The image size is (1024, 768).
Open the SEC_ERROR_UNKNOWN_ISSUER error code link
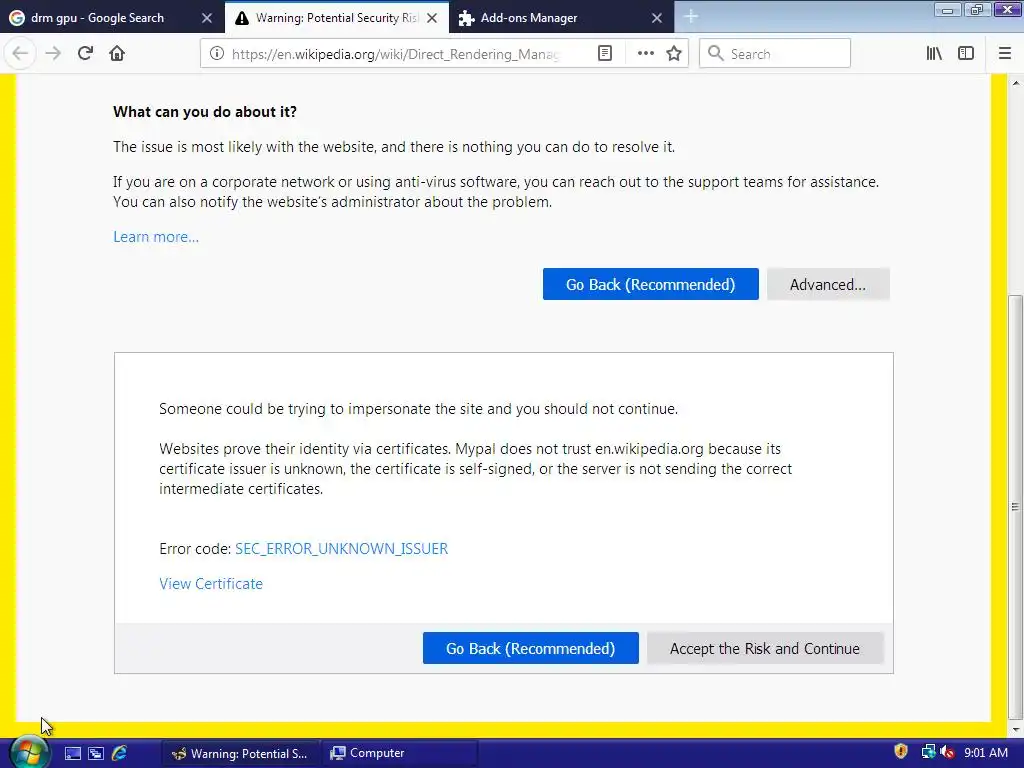[x=342, y=549]
